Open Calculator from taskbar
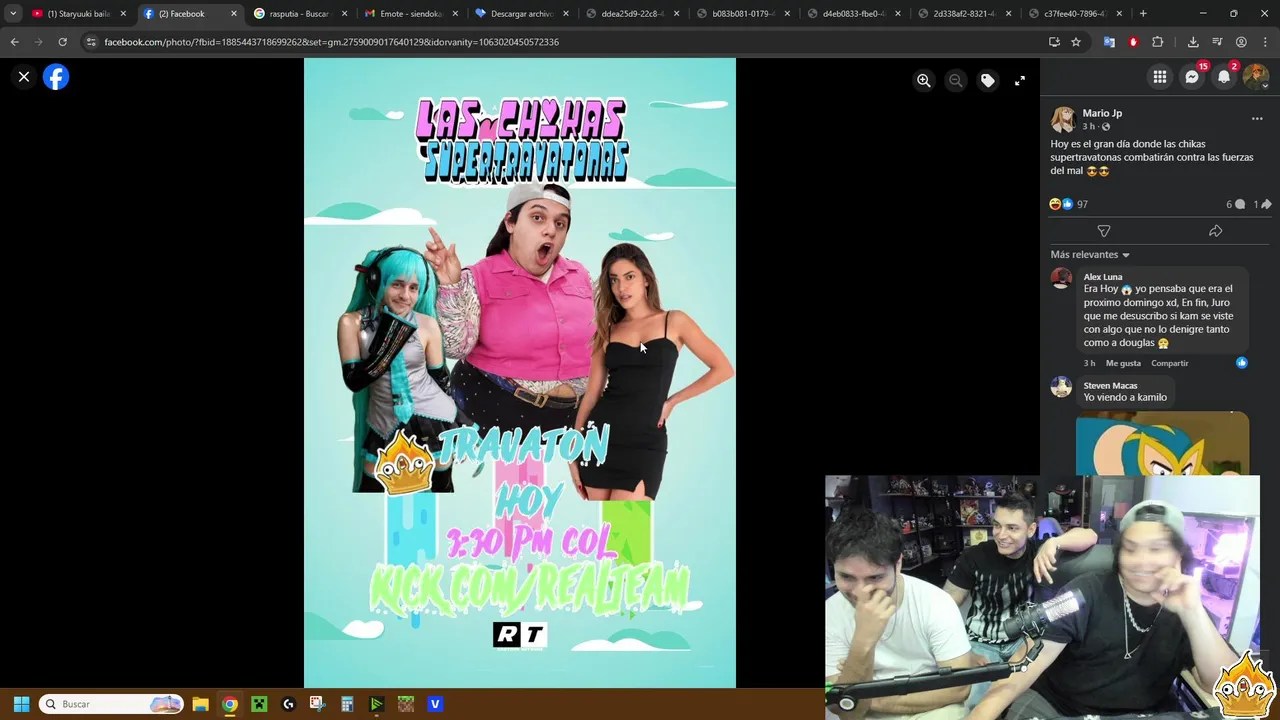Viewport: 1280px width, 720px height. click(x=347, y=704)
